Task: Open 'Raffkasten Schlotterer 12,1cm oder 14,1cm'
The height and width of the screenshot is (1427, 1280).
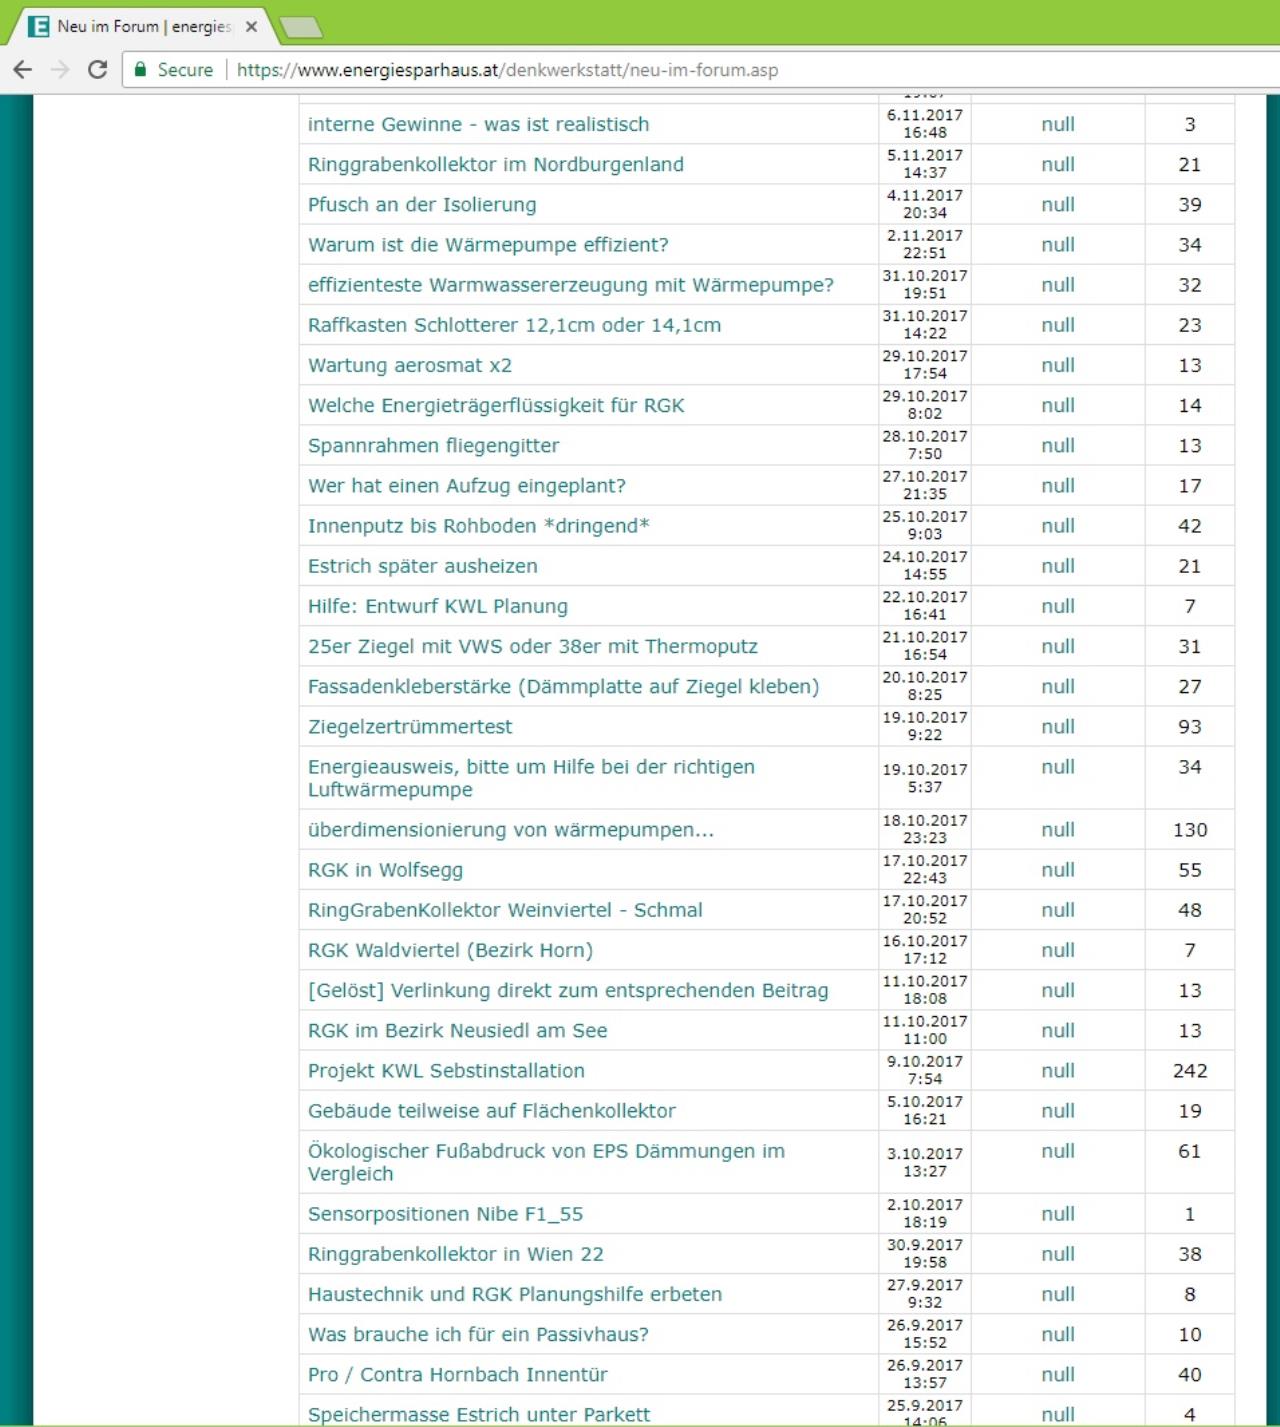Action: click(x=514, y=325)
